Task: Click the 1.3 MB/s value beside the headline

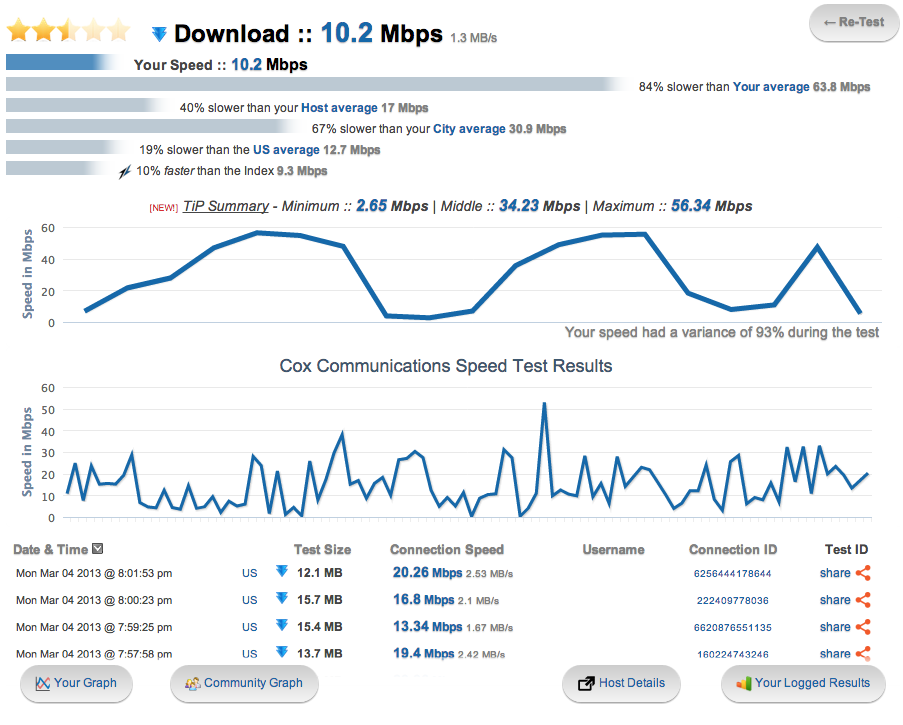Action: pyautogui.click(x=473, y=38)
